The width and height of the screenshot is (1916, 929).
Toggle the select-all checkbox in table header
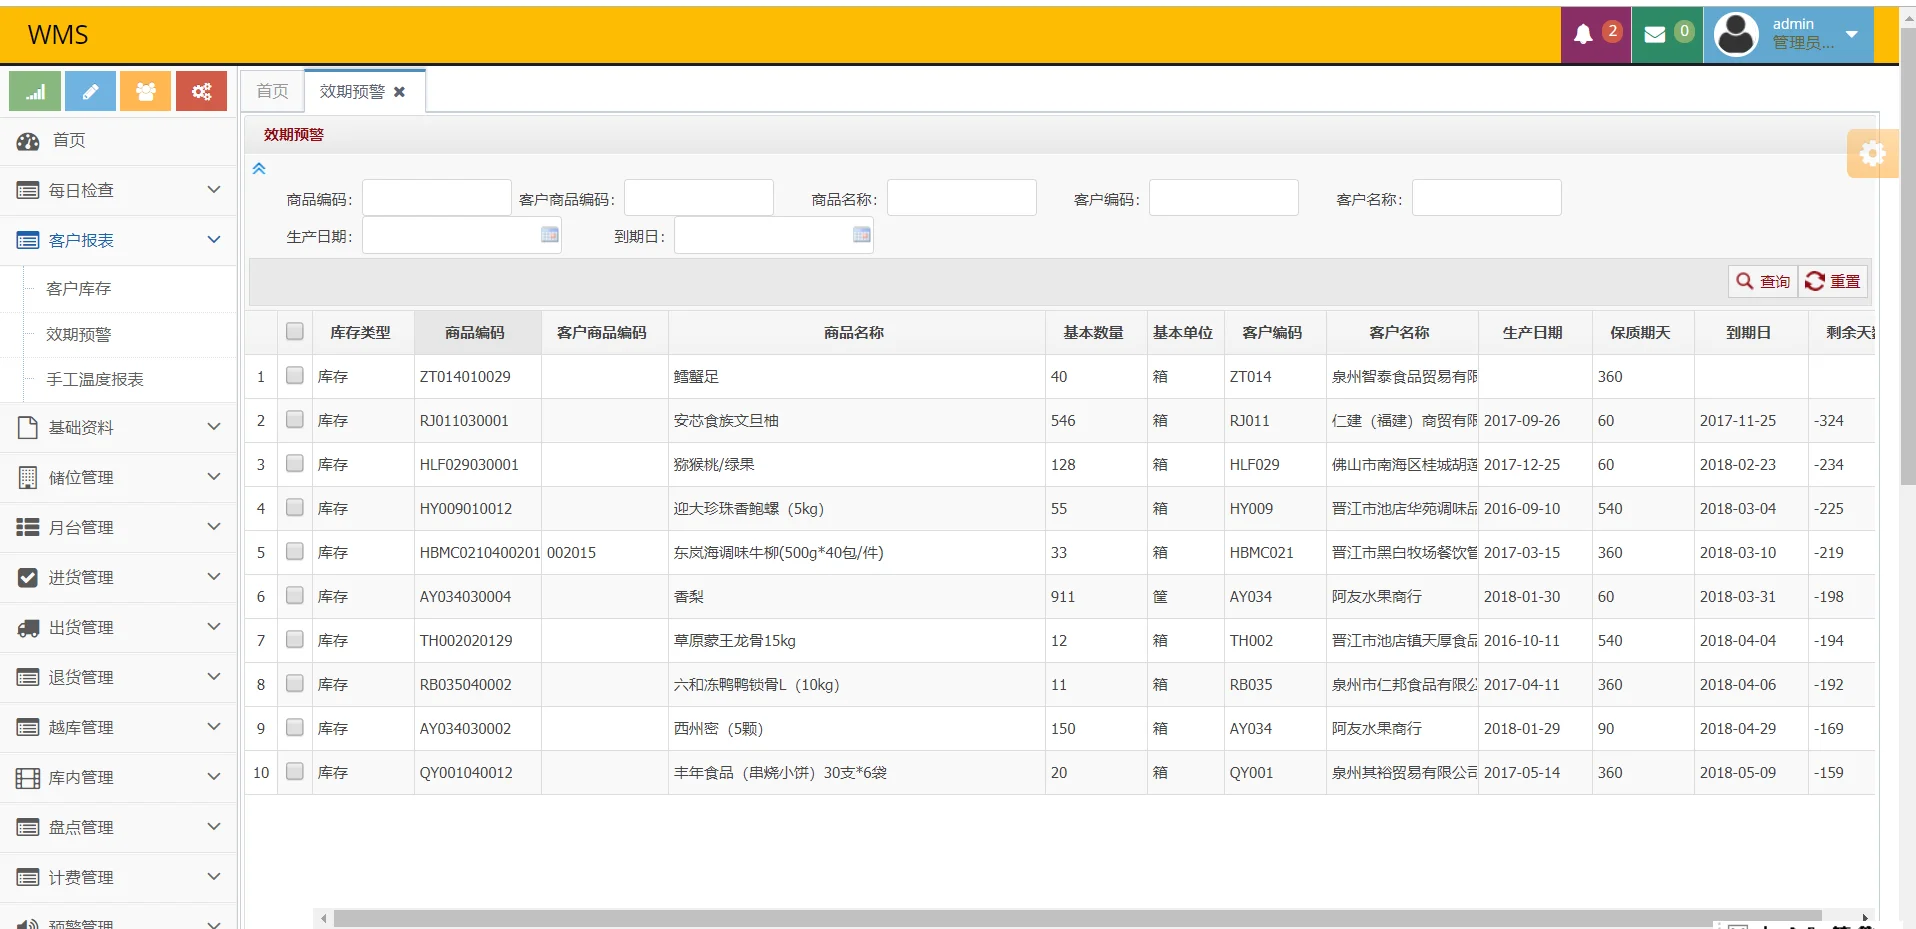[293, 330]
